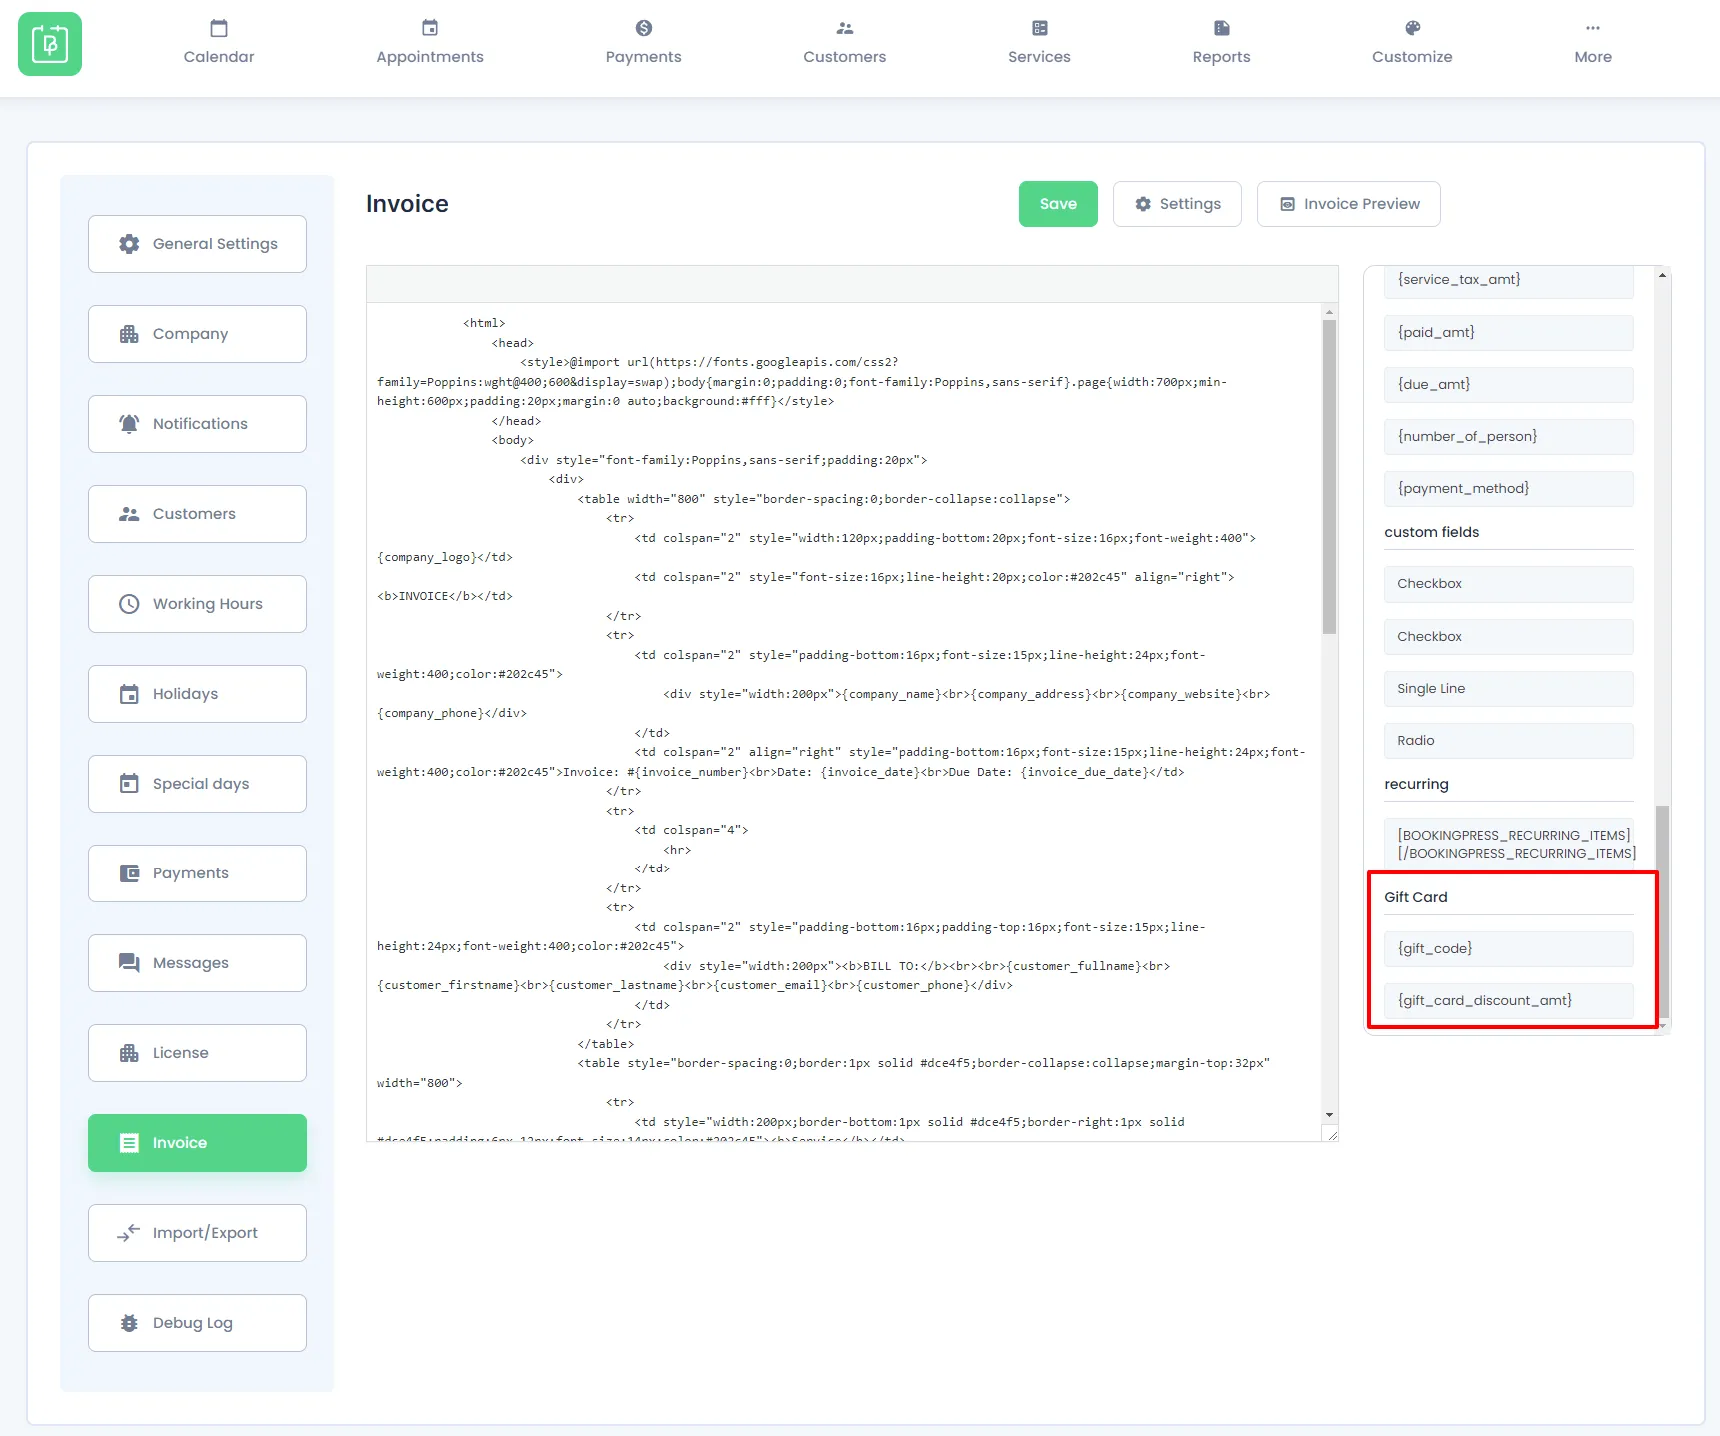Click the gear icon in General Settings

pyautogui.click(x=129, y=244)
